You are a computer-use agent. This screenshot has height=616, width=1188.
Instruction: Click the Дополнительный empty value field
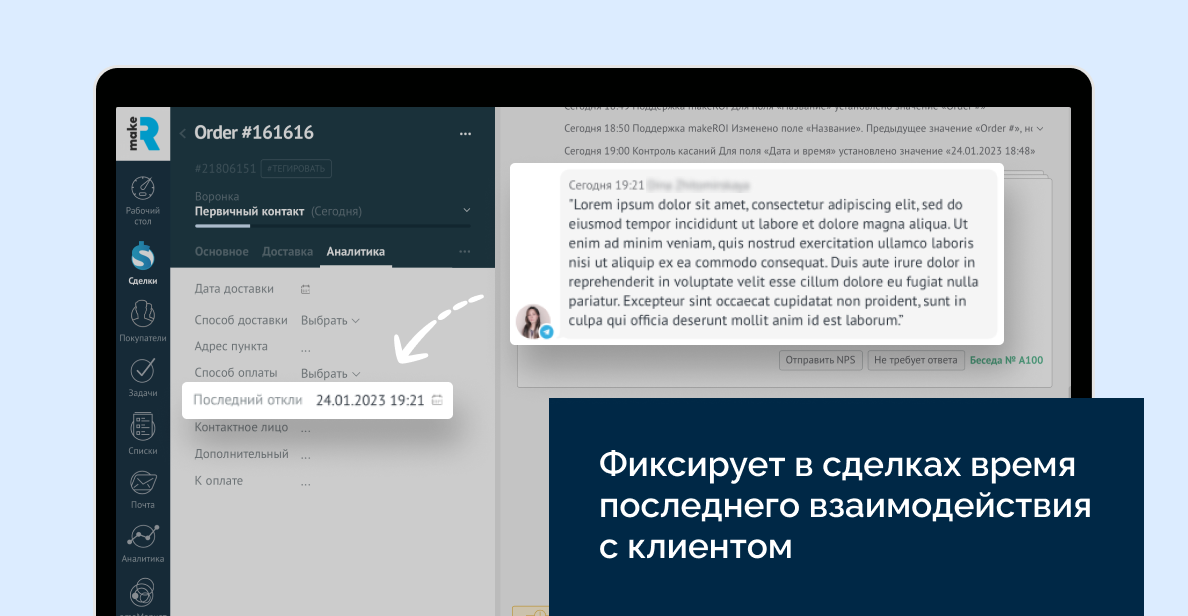305,456
